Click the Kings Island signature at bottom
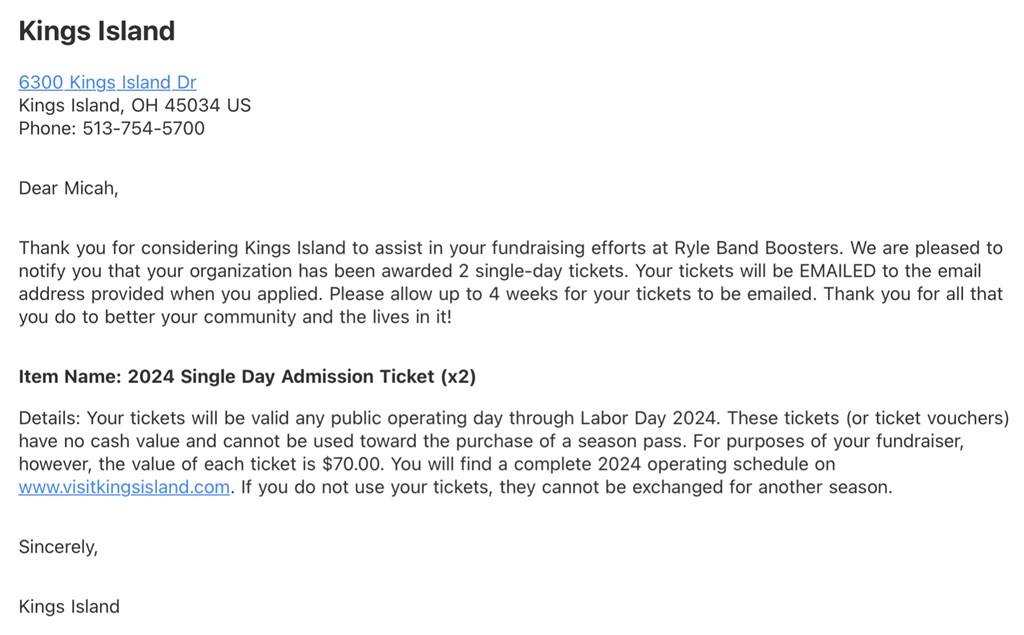The width and height of the screenshot is (1024, 635). tap(69, 607)
